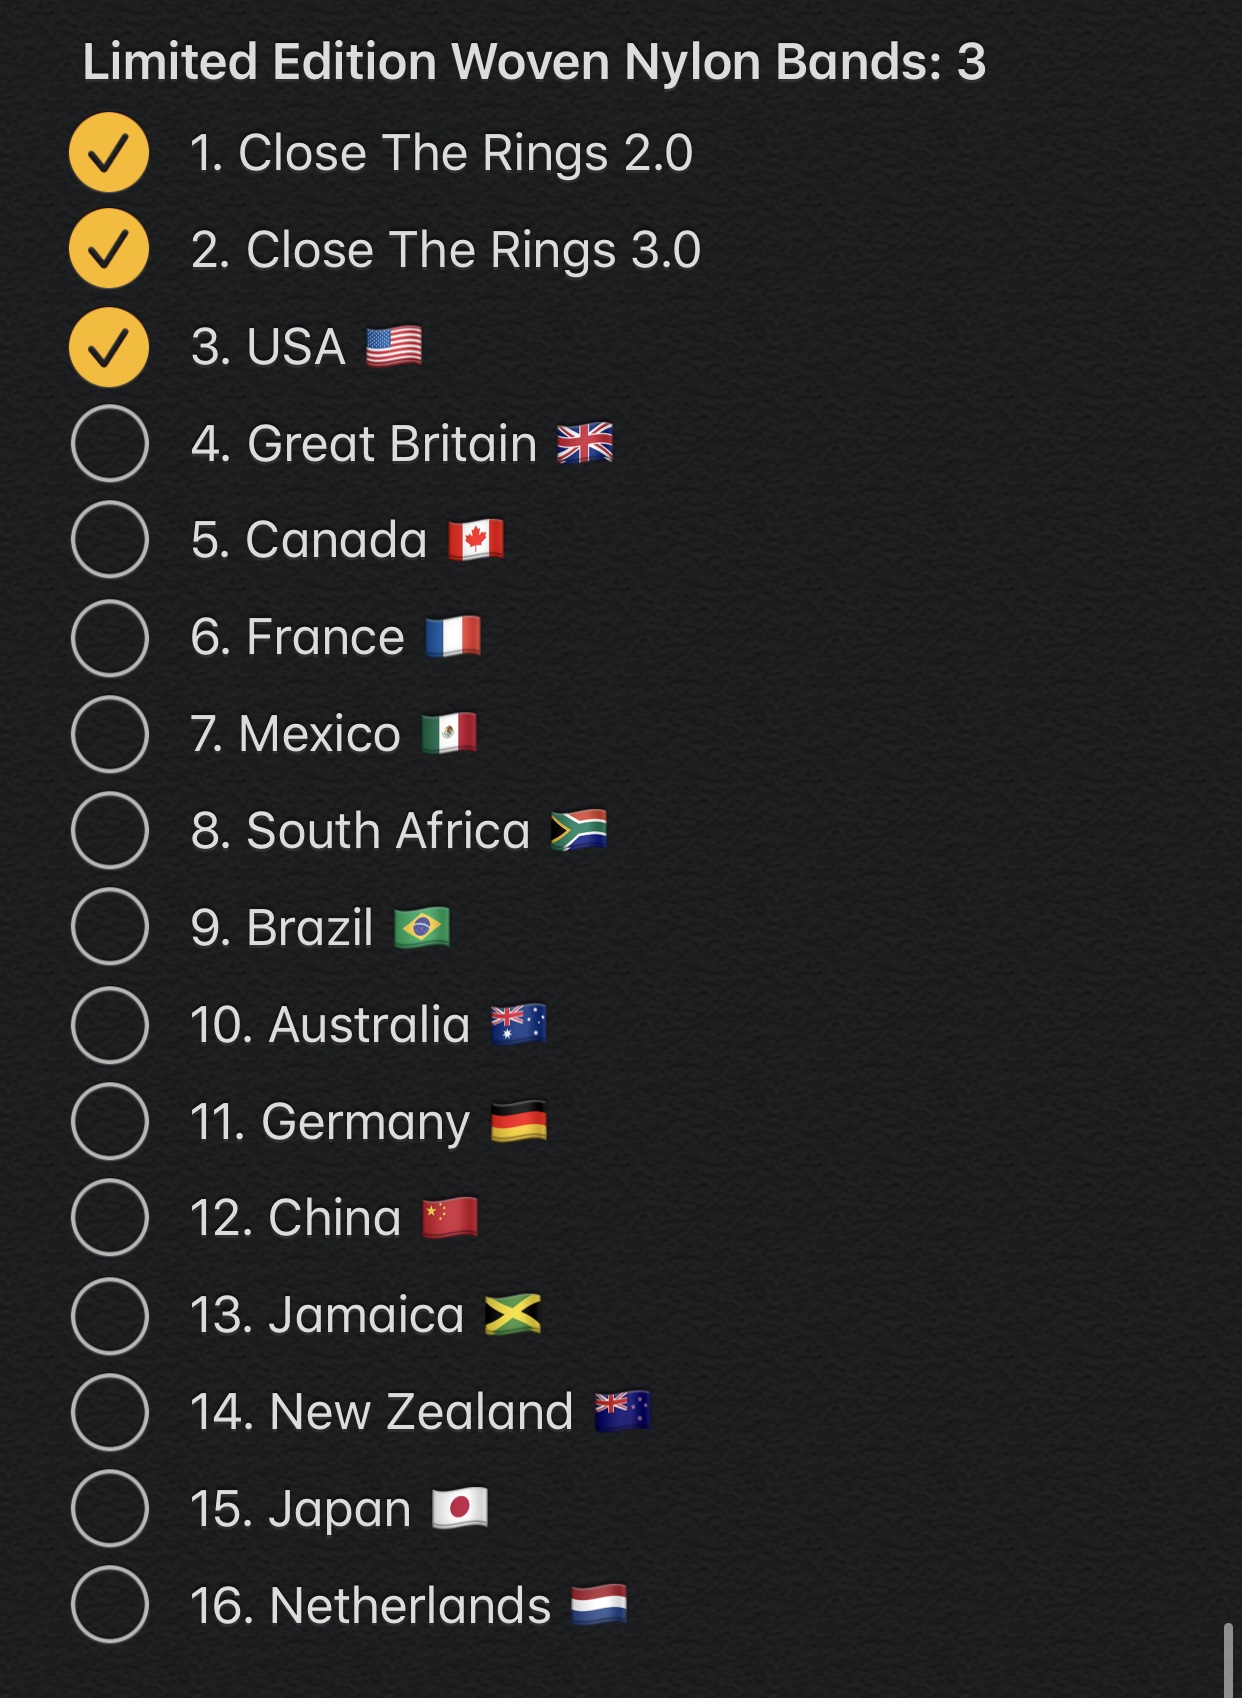The height and width of the screenshot is (1698, 1242).
Task: Check off the Great Britain item
Action: tap(109, 443)
